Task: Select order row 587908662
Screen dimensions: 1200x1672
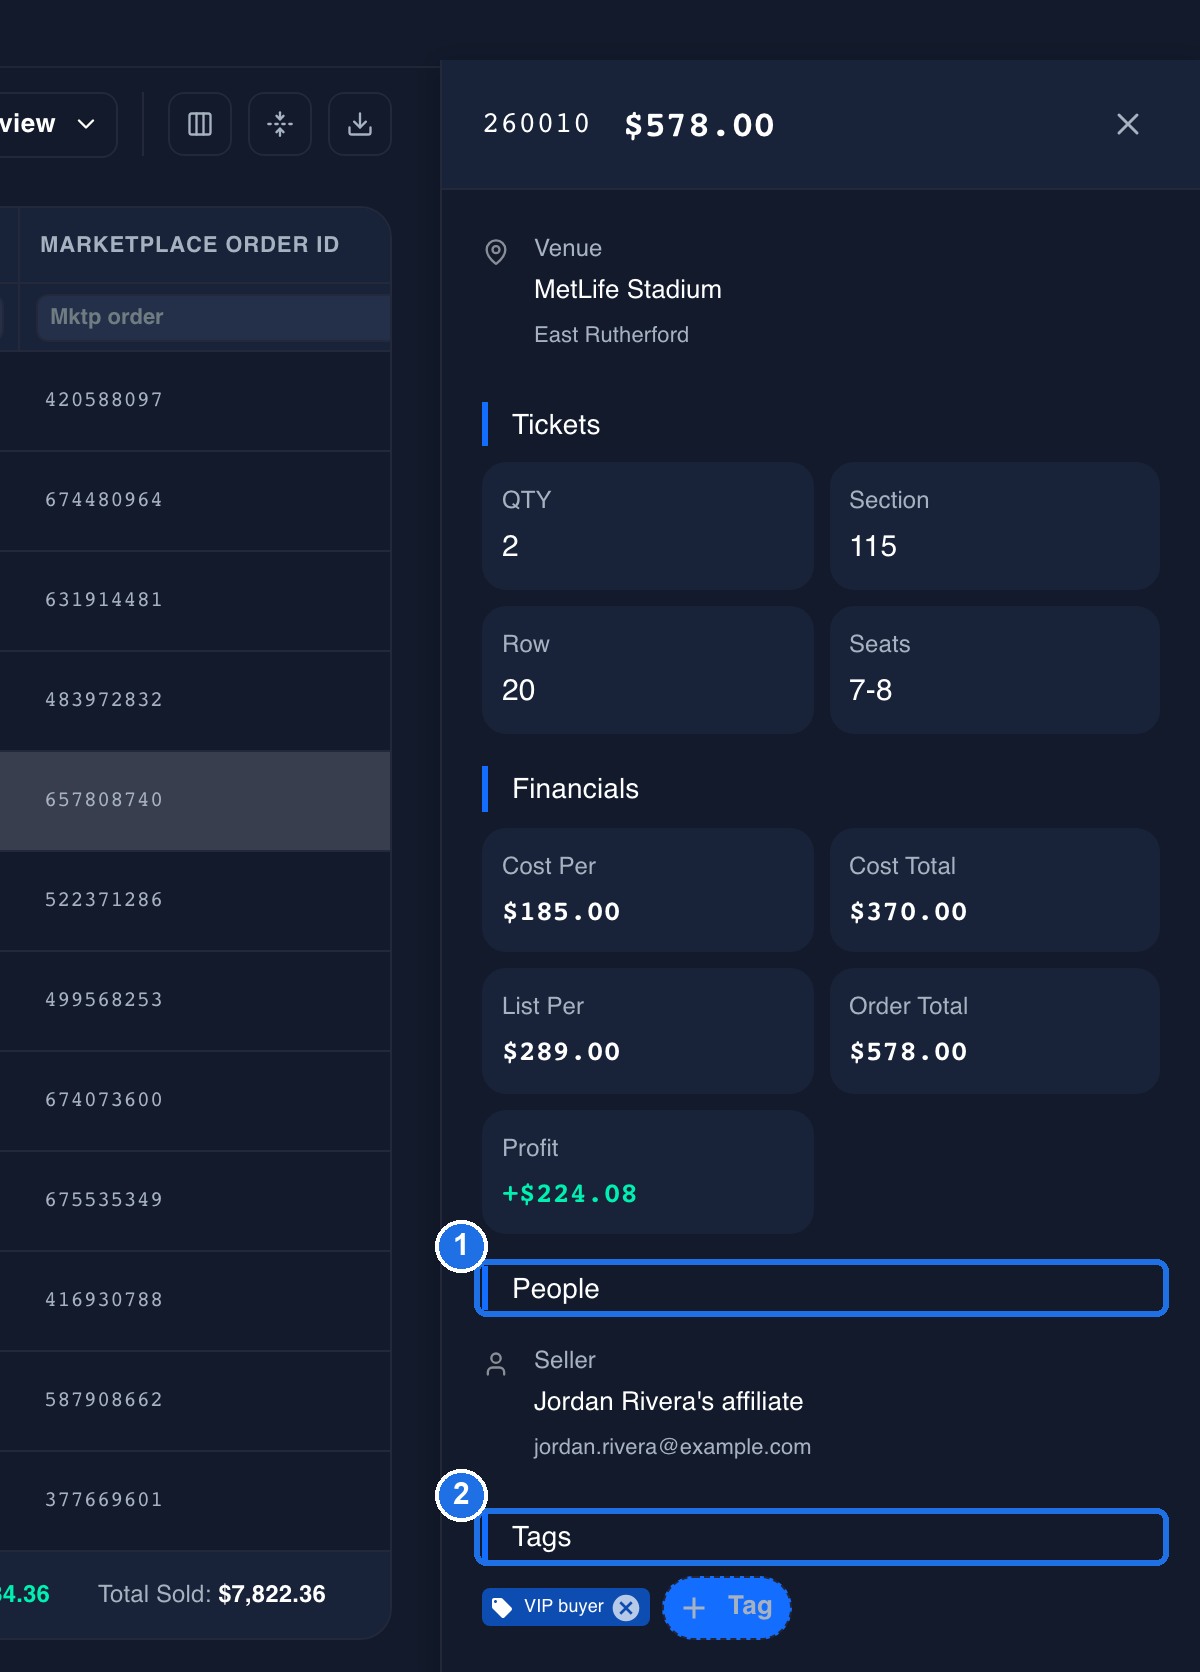Action: (195, 1400)
